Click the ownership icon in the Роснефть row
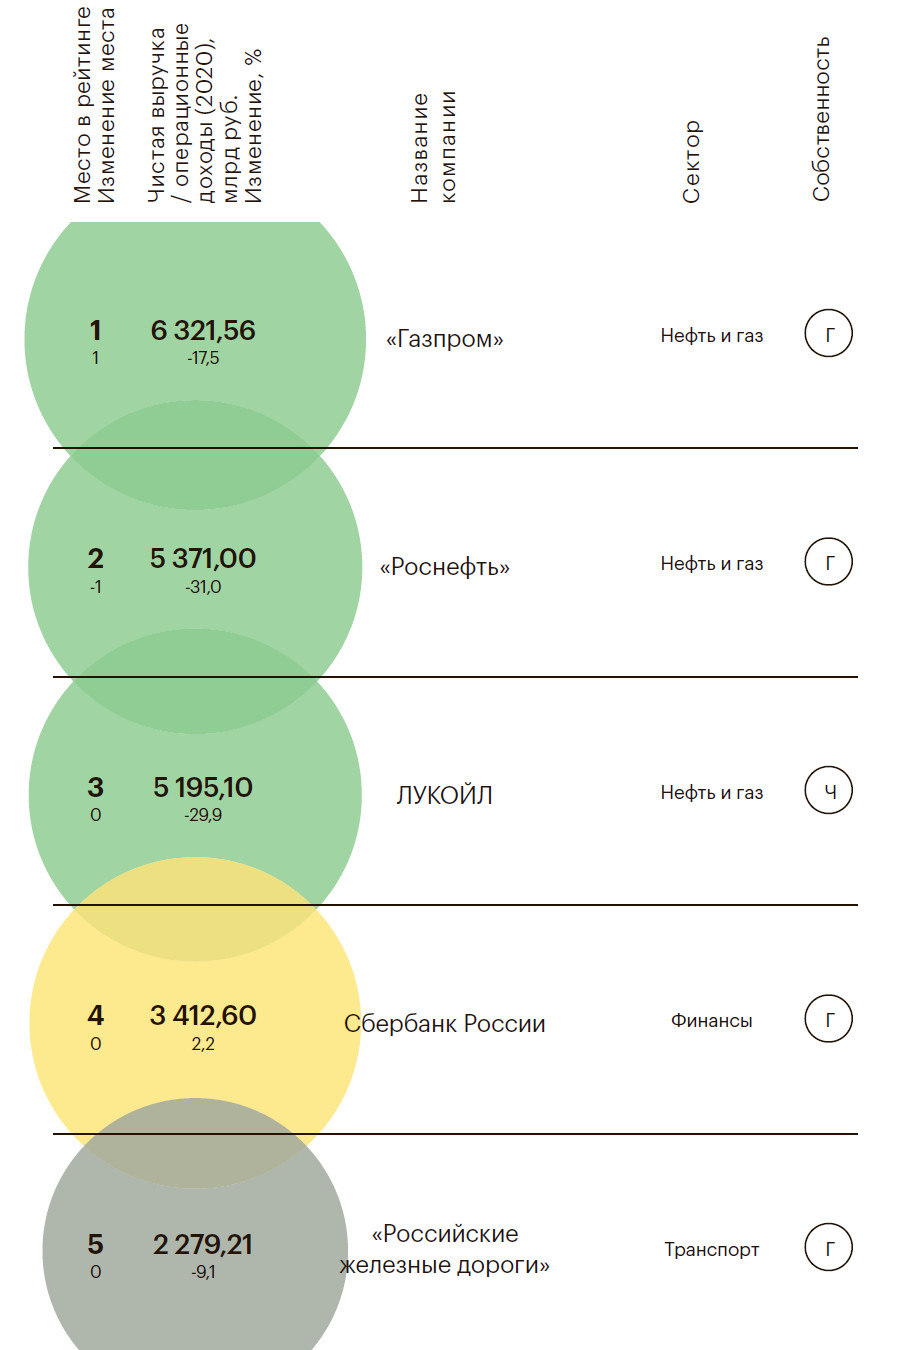 point(828,563)
